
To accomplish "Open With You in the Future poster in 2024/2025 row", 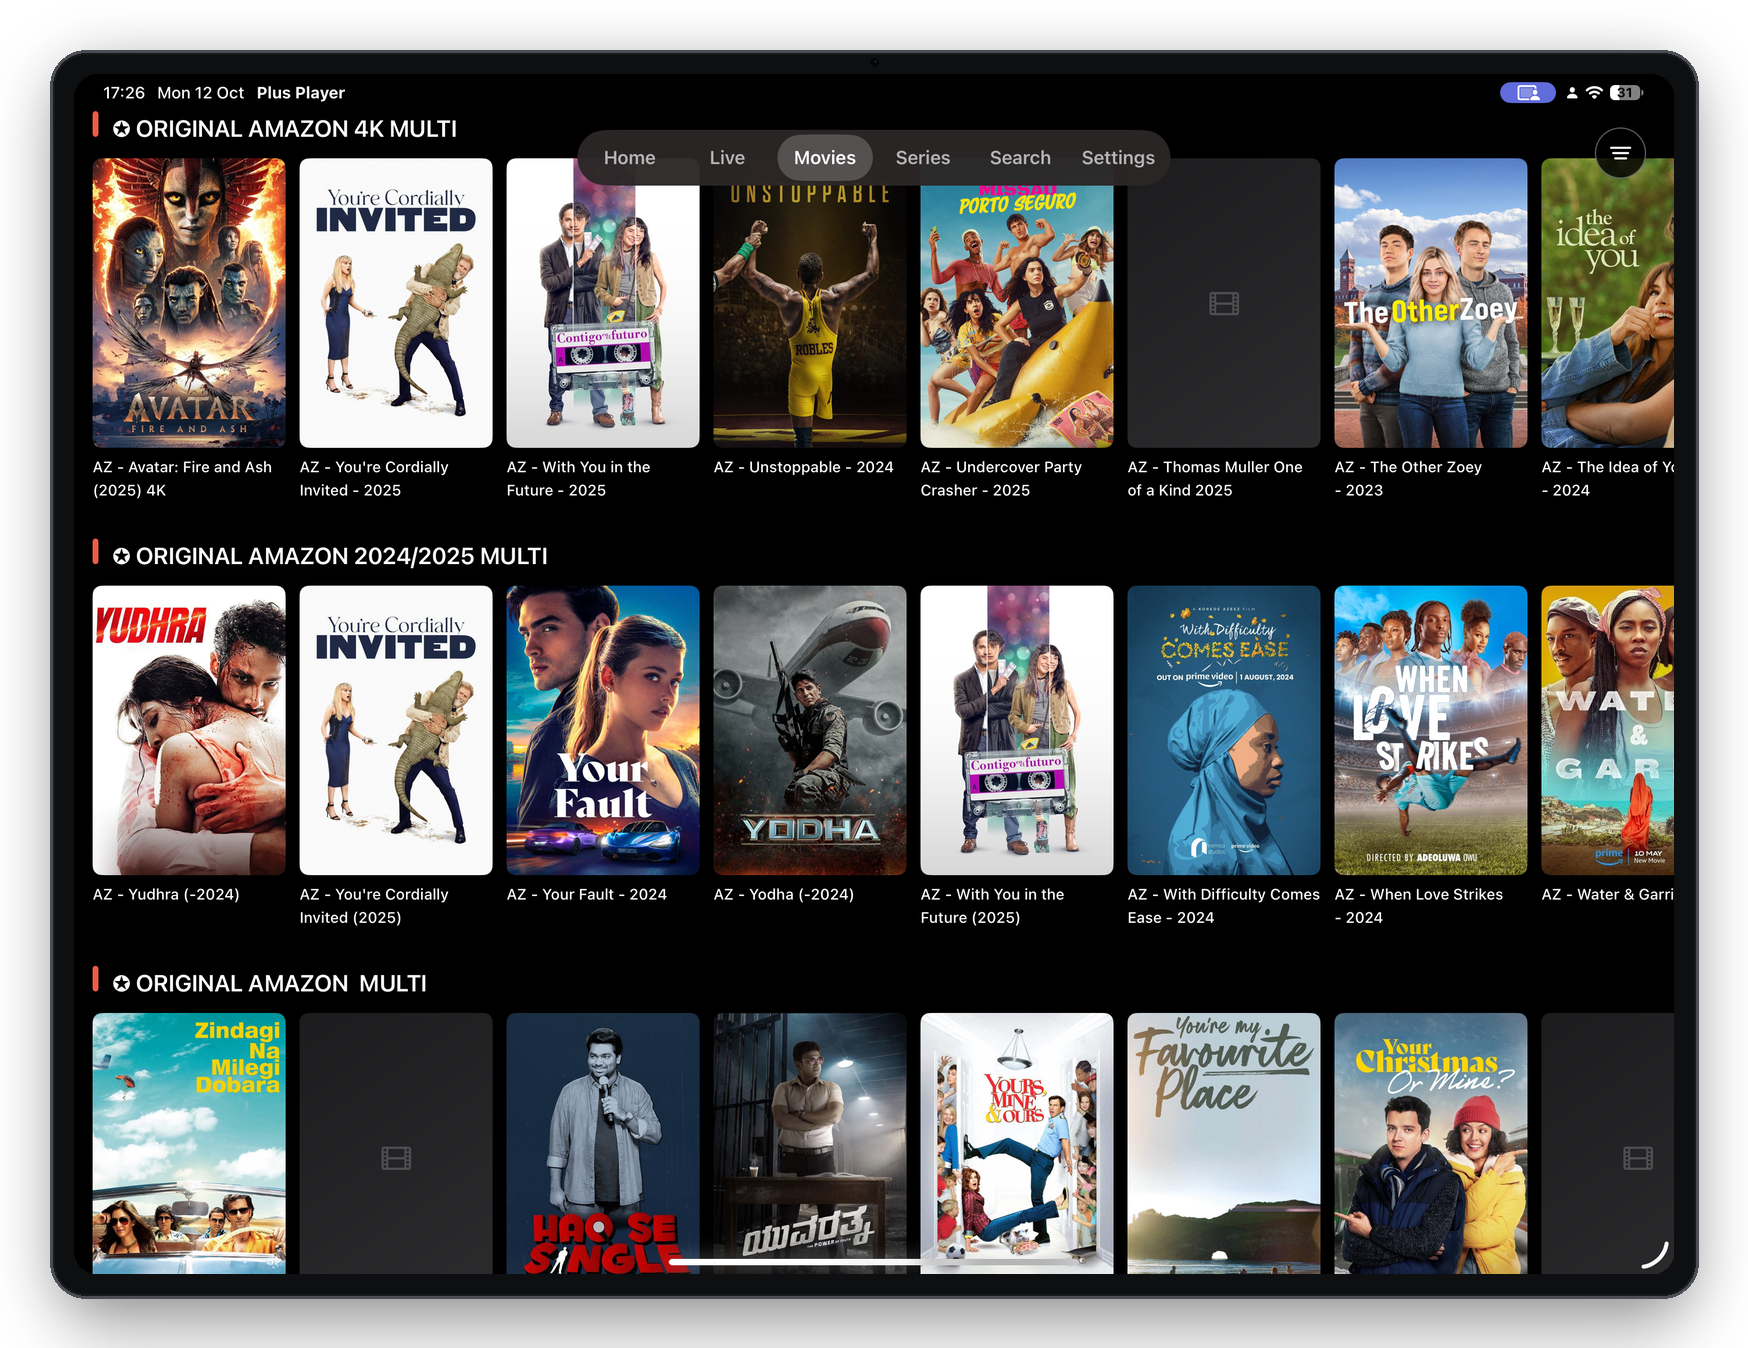I will pyautogui.click(x=1017, y=730).
